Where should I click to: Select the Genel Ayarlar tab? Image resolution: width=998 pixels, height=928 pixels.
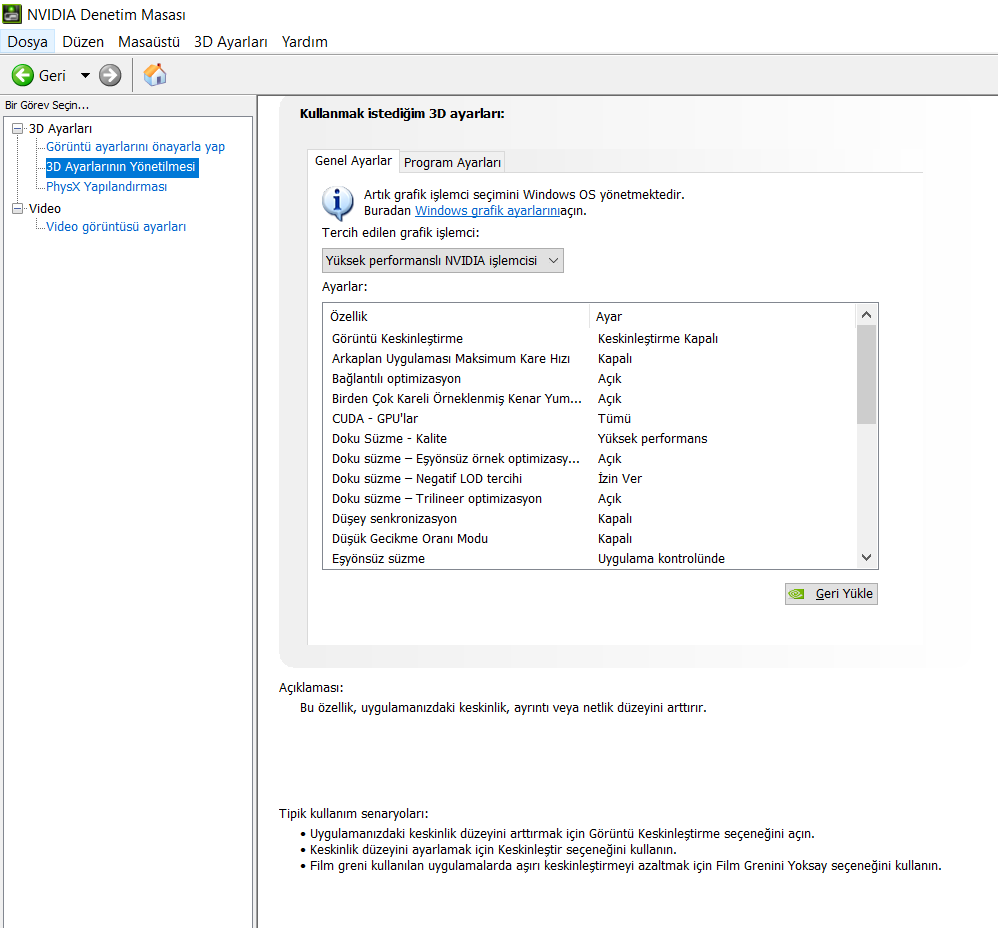(x=353, y=160)
